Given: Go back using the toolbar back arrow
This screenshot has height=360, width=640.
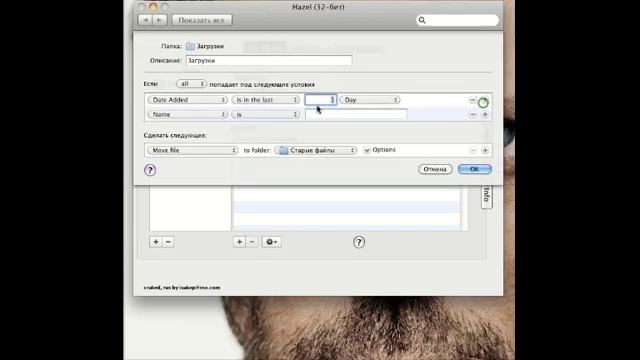Looking at the screenshot, I should pyautogui.click(x=145, y=20).
